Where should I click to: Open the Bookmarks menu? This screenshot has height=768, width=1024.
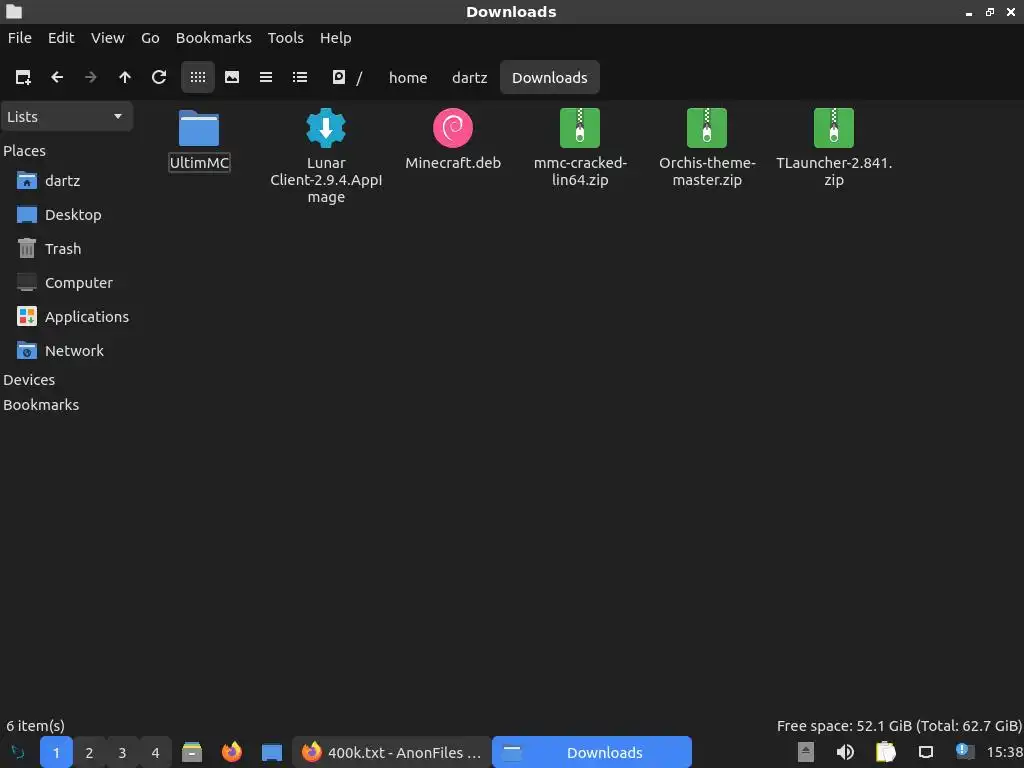(x=214, y=38)
